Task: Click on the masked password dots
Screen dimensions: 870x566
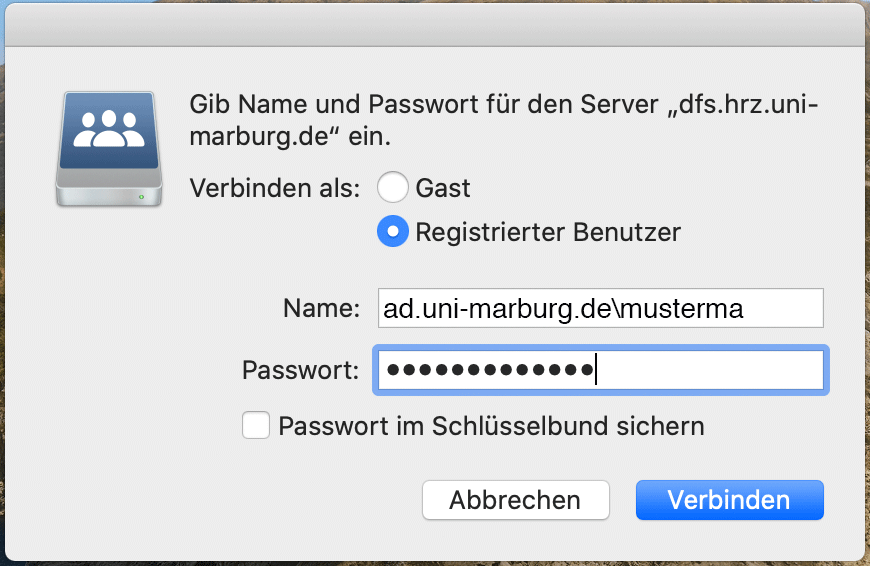Action: (490, 370)
